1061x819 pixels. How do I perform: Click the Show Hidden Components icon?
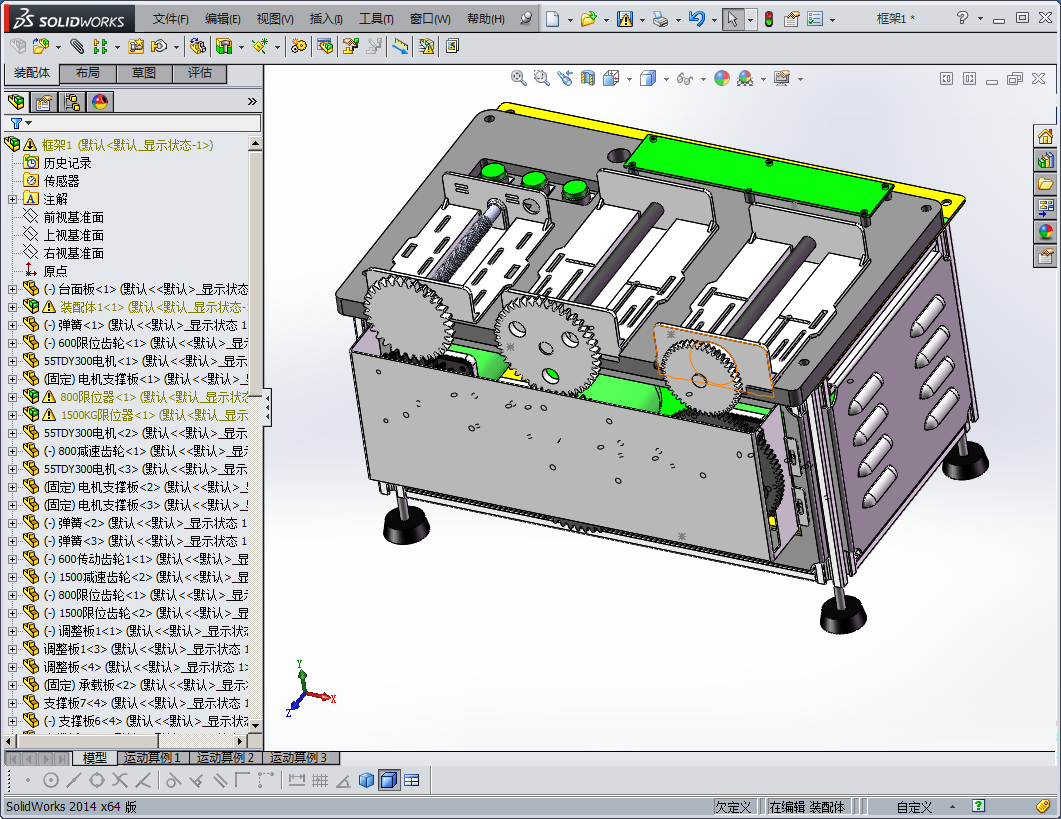[x=198, y=46]
